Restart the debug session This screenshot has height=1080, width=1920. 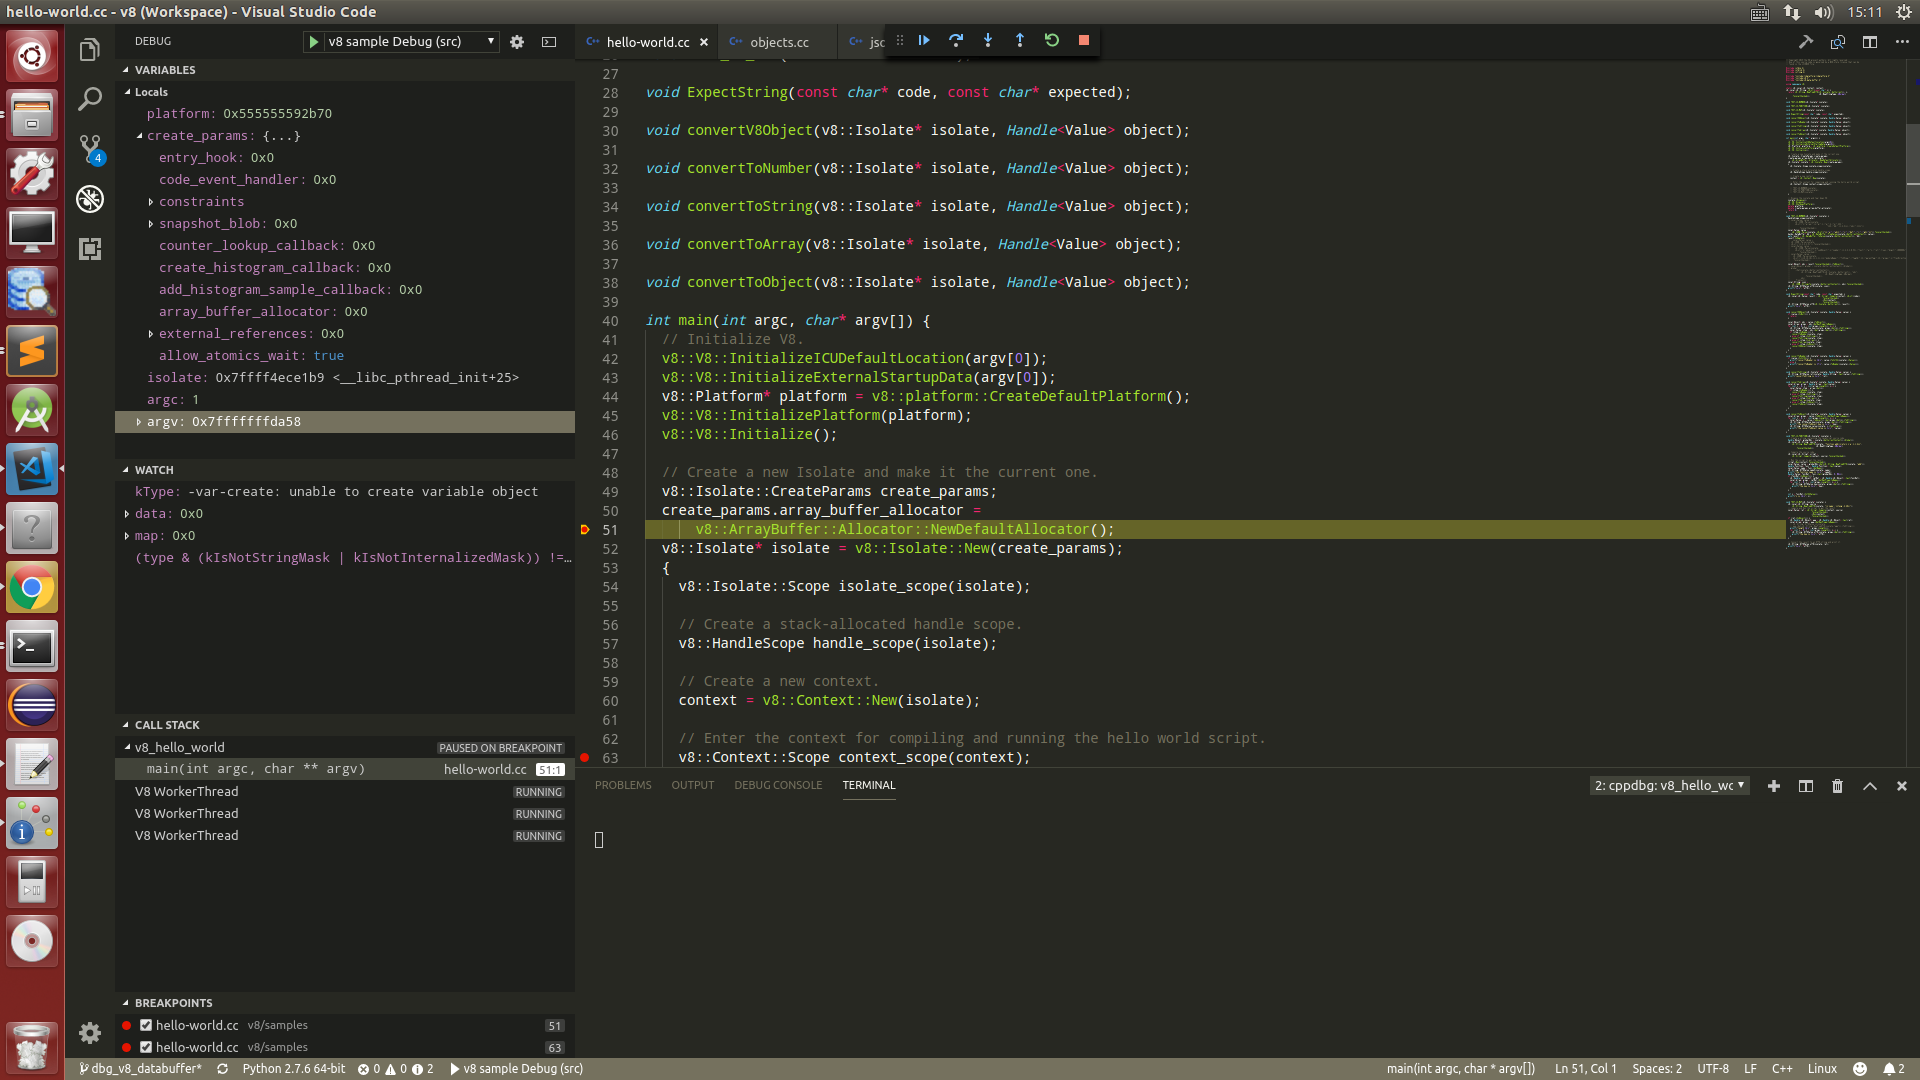click(1052, 40)
